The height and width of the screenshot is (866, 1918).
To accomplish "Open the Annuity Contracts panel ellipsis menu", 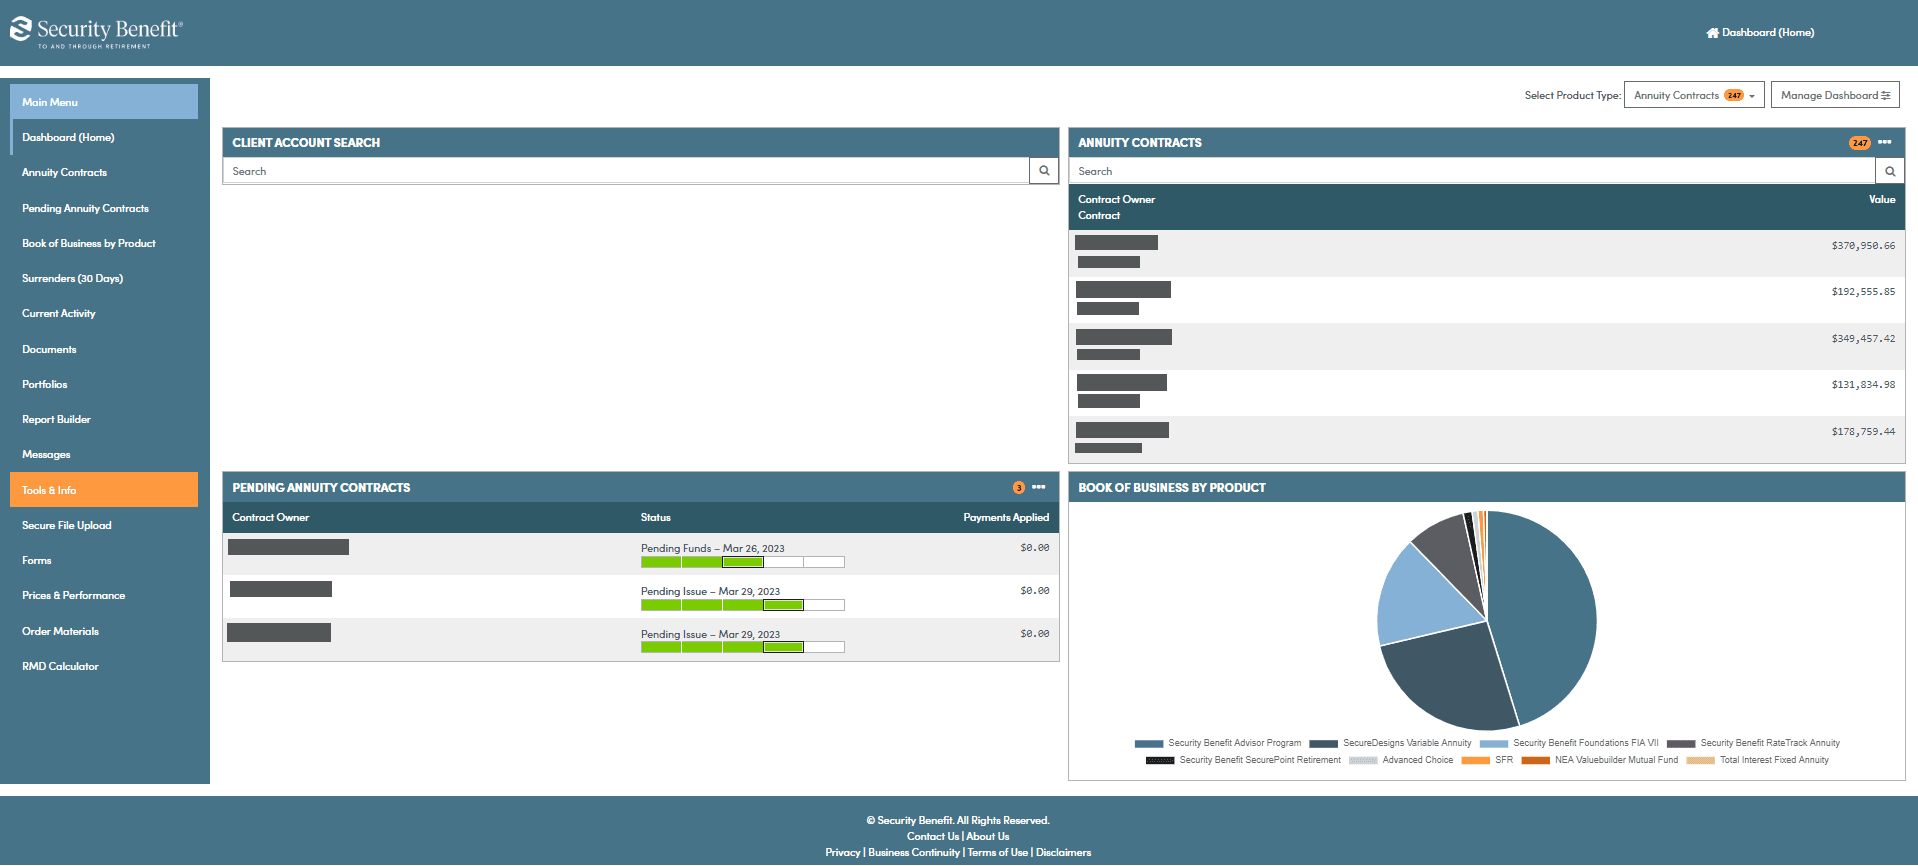I will 1885,142.
